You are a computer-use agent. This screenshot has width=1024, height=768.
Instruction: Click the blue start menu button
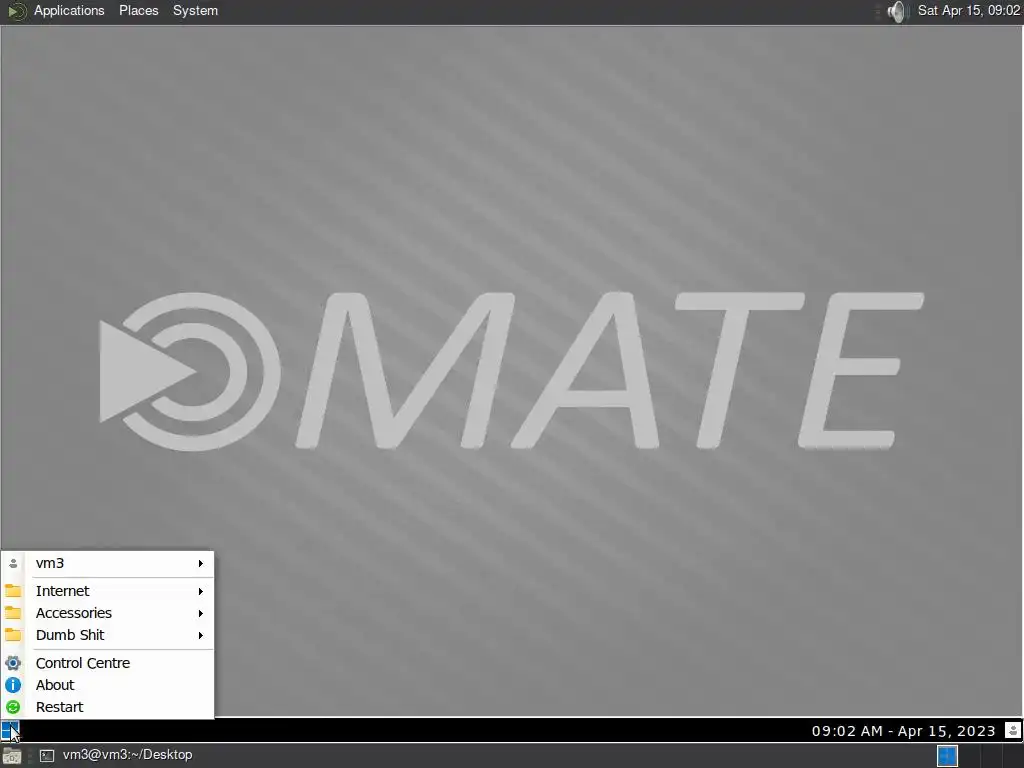(x=10, y=730)
